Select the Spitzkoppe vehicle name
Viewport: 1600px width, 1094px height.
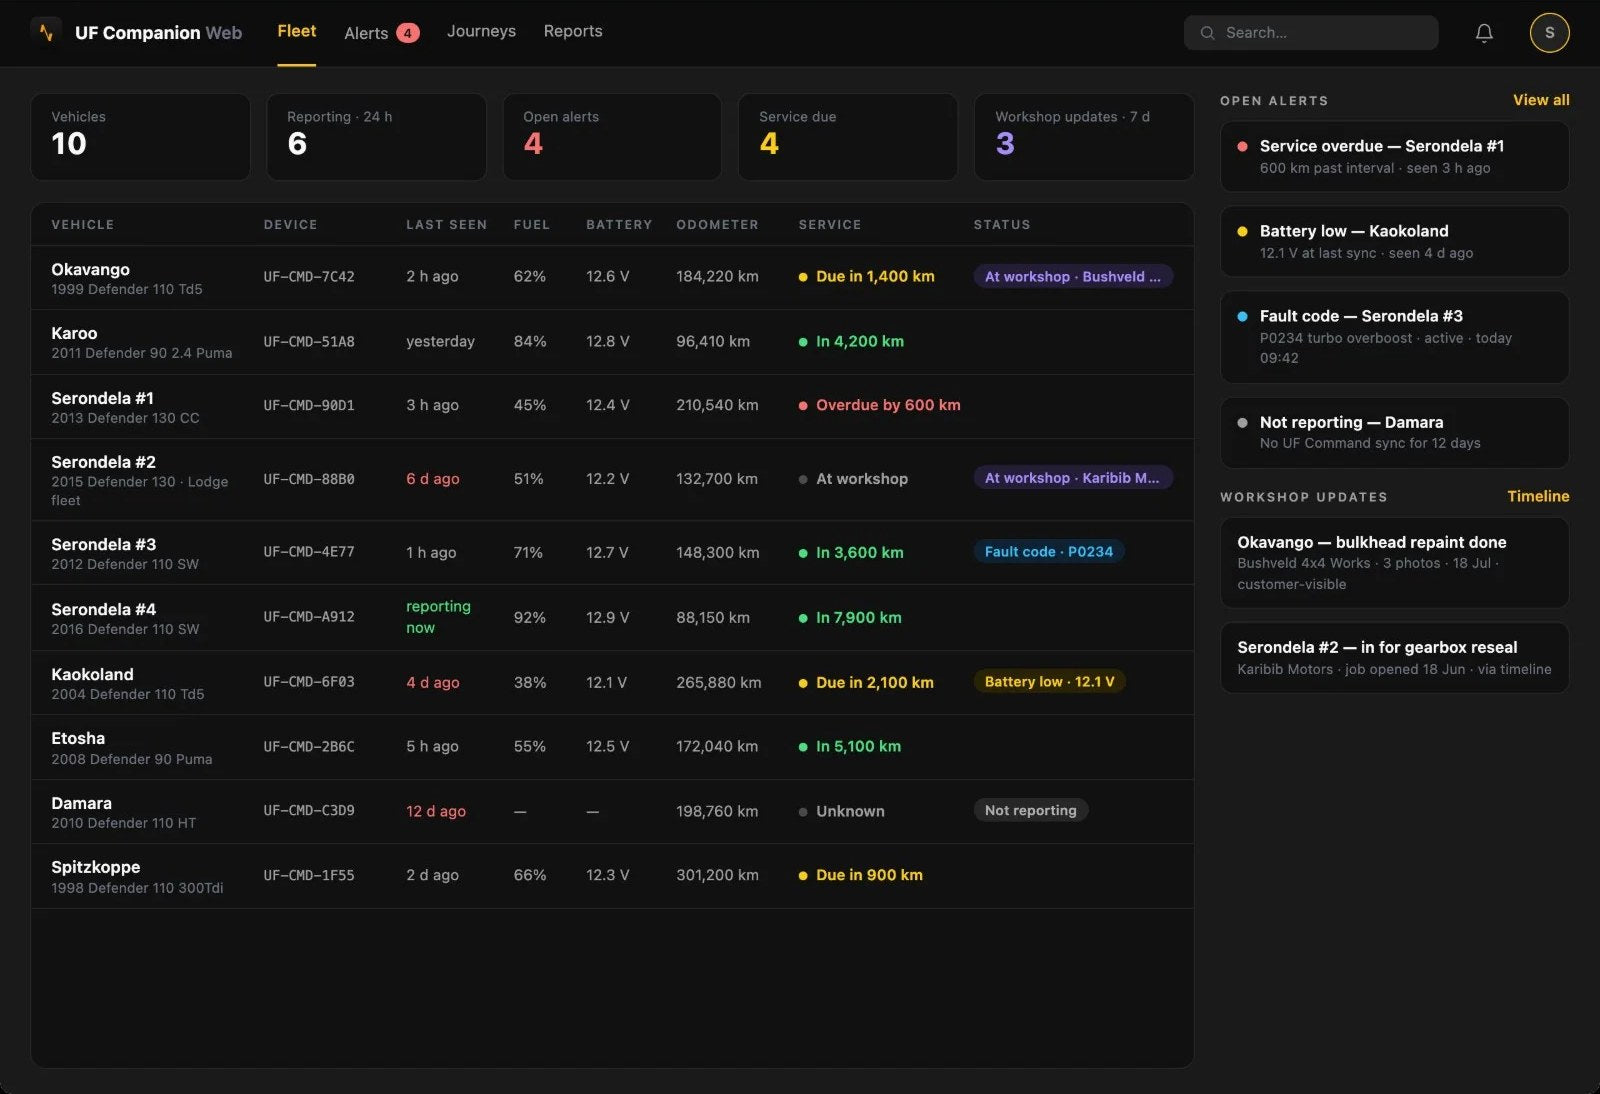pos(96,867)
